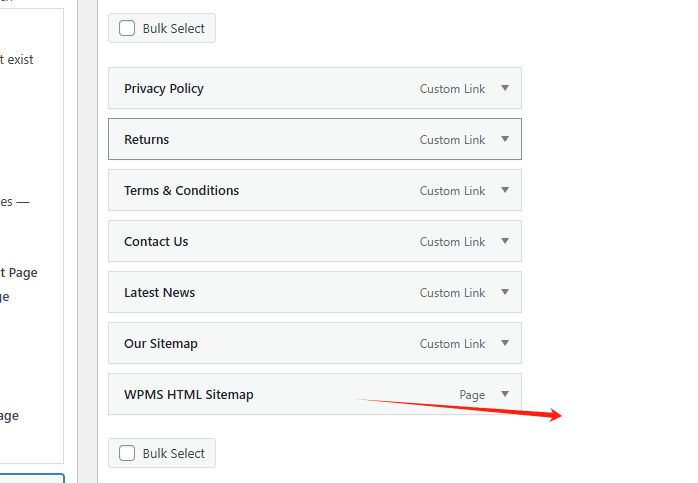Click Custom Link label on Returns item
Viewport: 698px width, 483px height.
tap(452, 140)
